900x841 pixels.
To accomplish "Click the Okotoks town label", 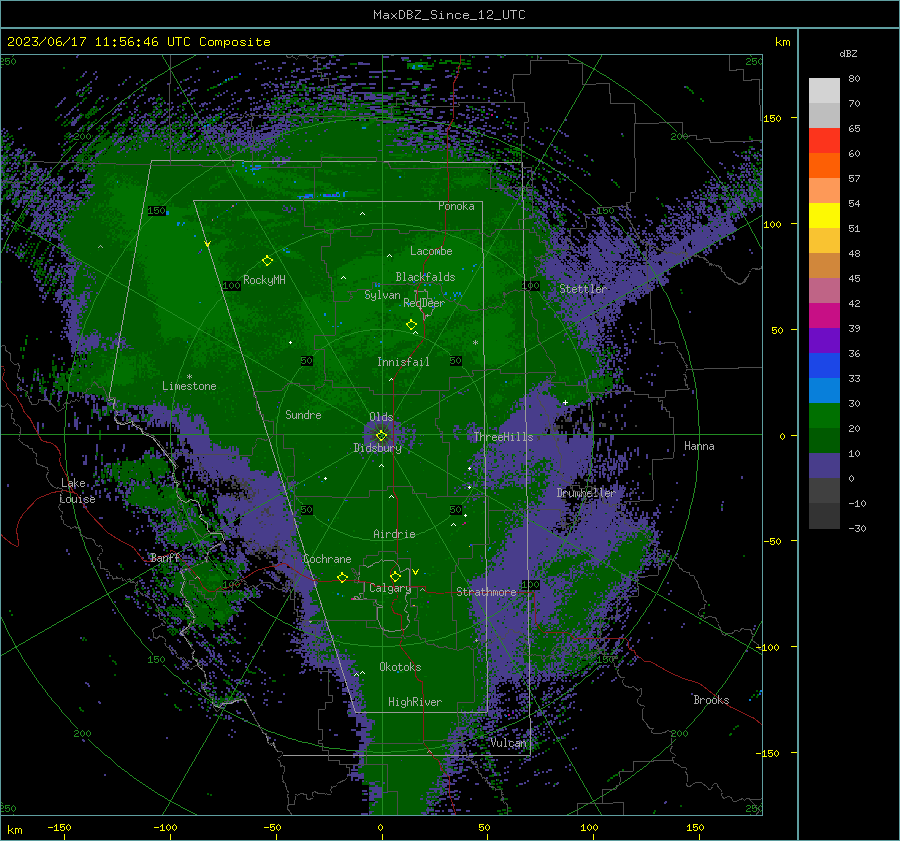I will tap(400, 667).
